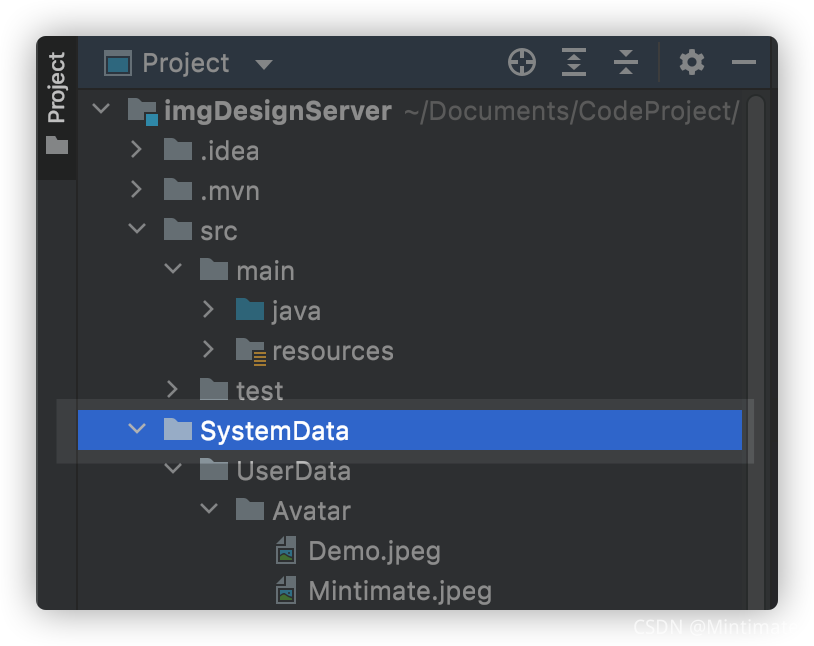The width and height of the screenshot is (814, 646).
Task: Click the folder icon below Project side tab
Action: [57, 145]
